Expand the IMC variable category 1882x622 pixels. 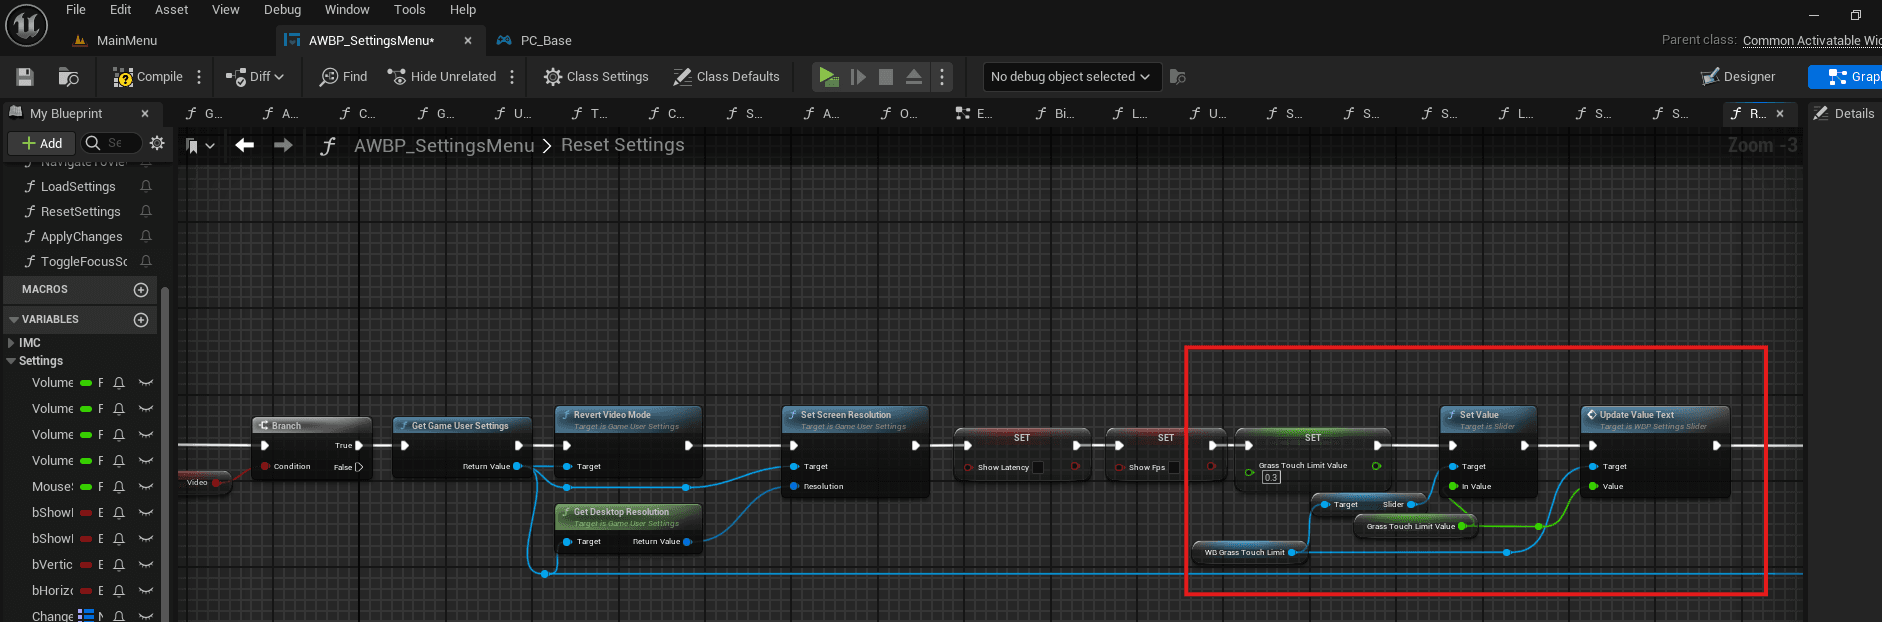point(11,343)
